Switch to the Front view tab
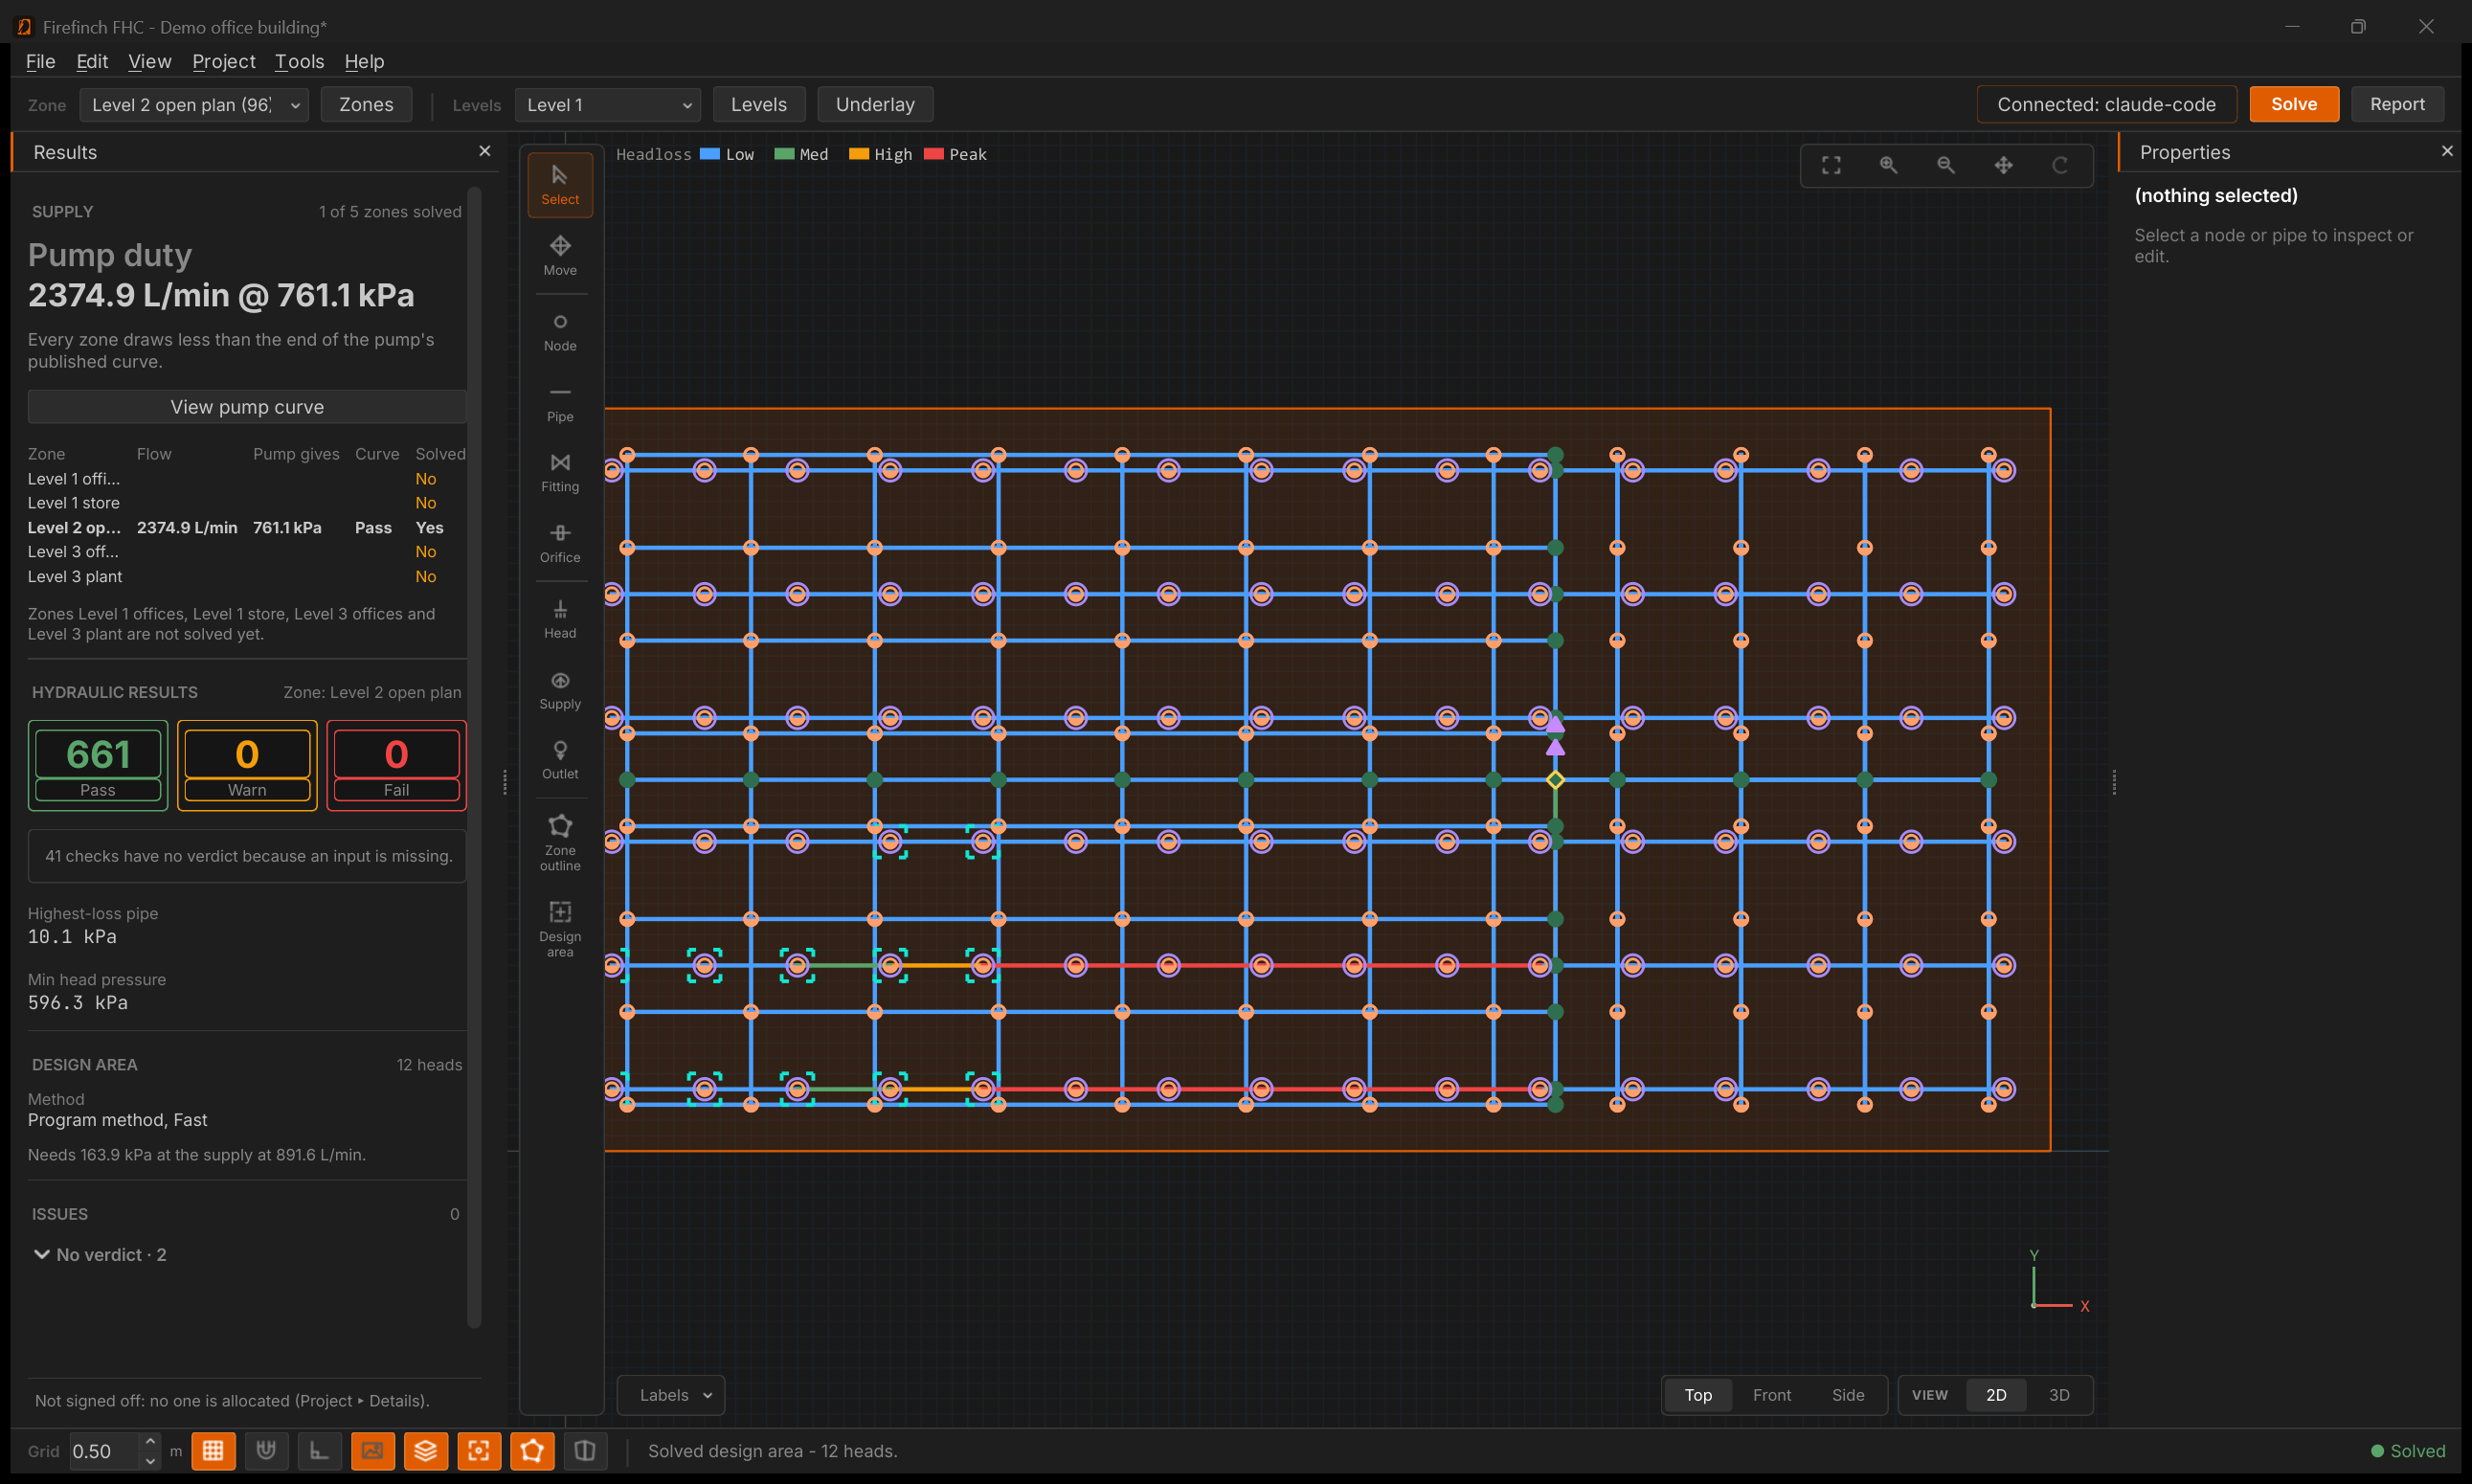This screenshot has width=2472, height=1484. (1771, 1395)
